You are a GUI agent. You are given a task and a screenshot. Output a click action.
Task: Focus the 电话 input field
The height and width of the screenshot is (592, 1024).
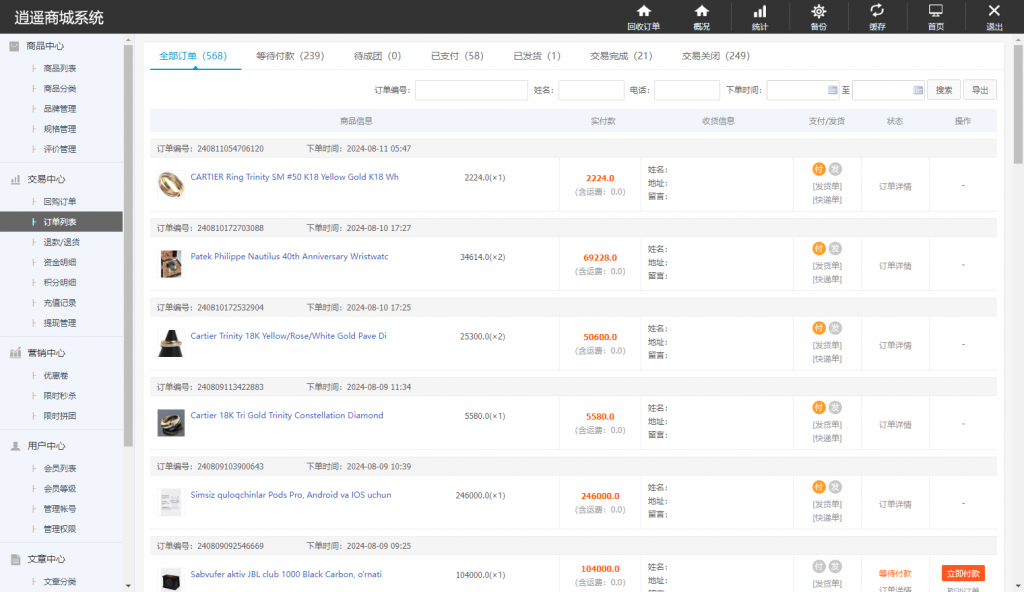tap(687, 90)
